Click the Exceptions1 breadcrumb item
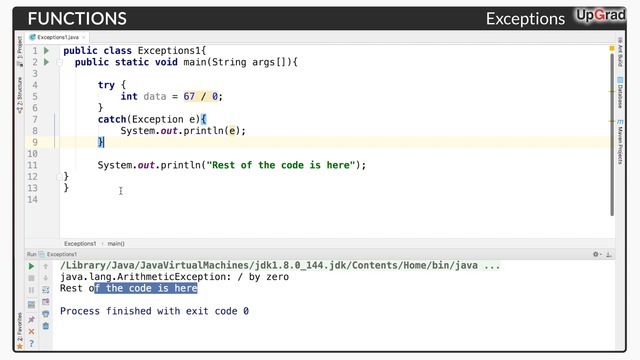The height and width of the screenshot is (360, 640). coord(80,244)
